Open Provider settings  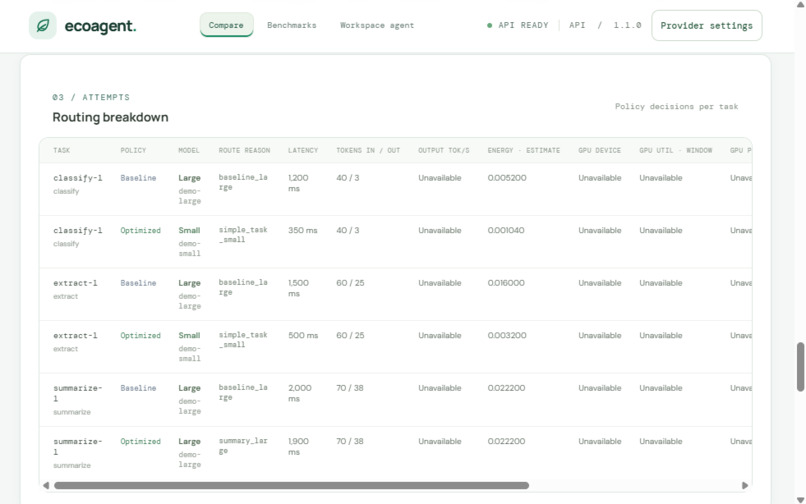[x=706, y=26]
